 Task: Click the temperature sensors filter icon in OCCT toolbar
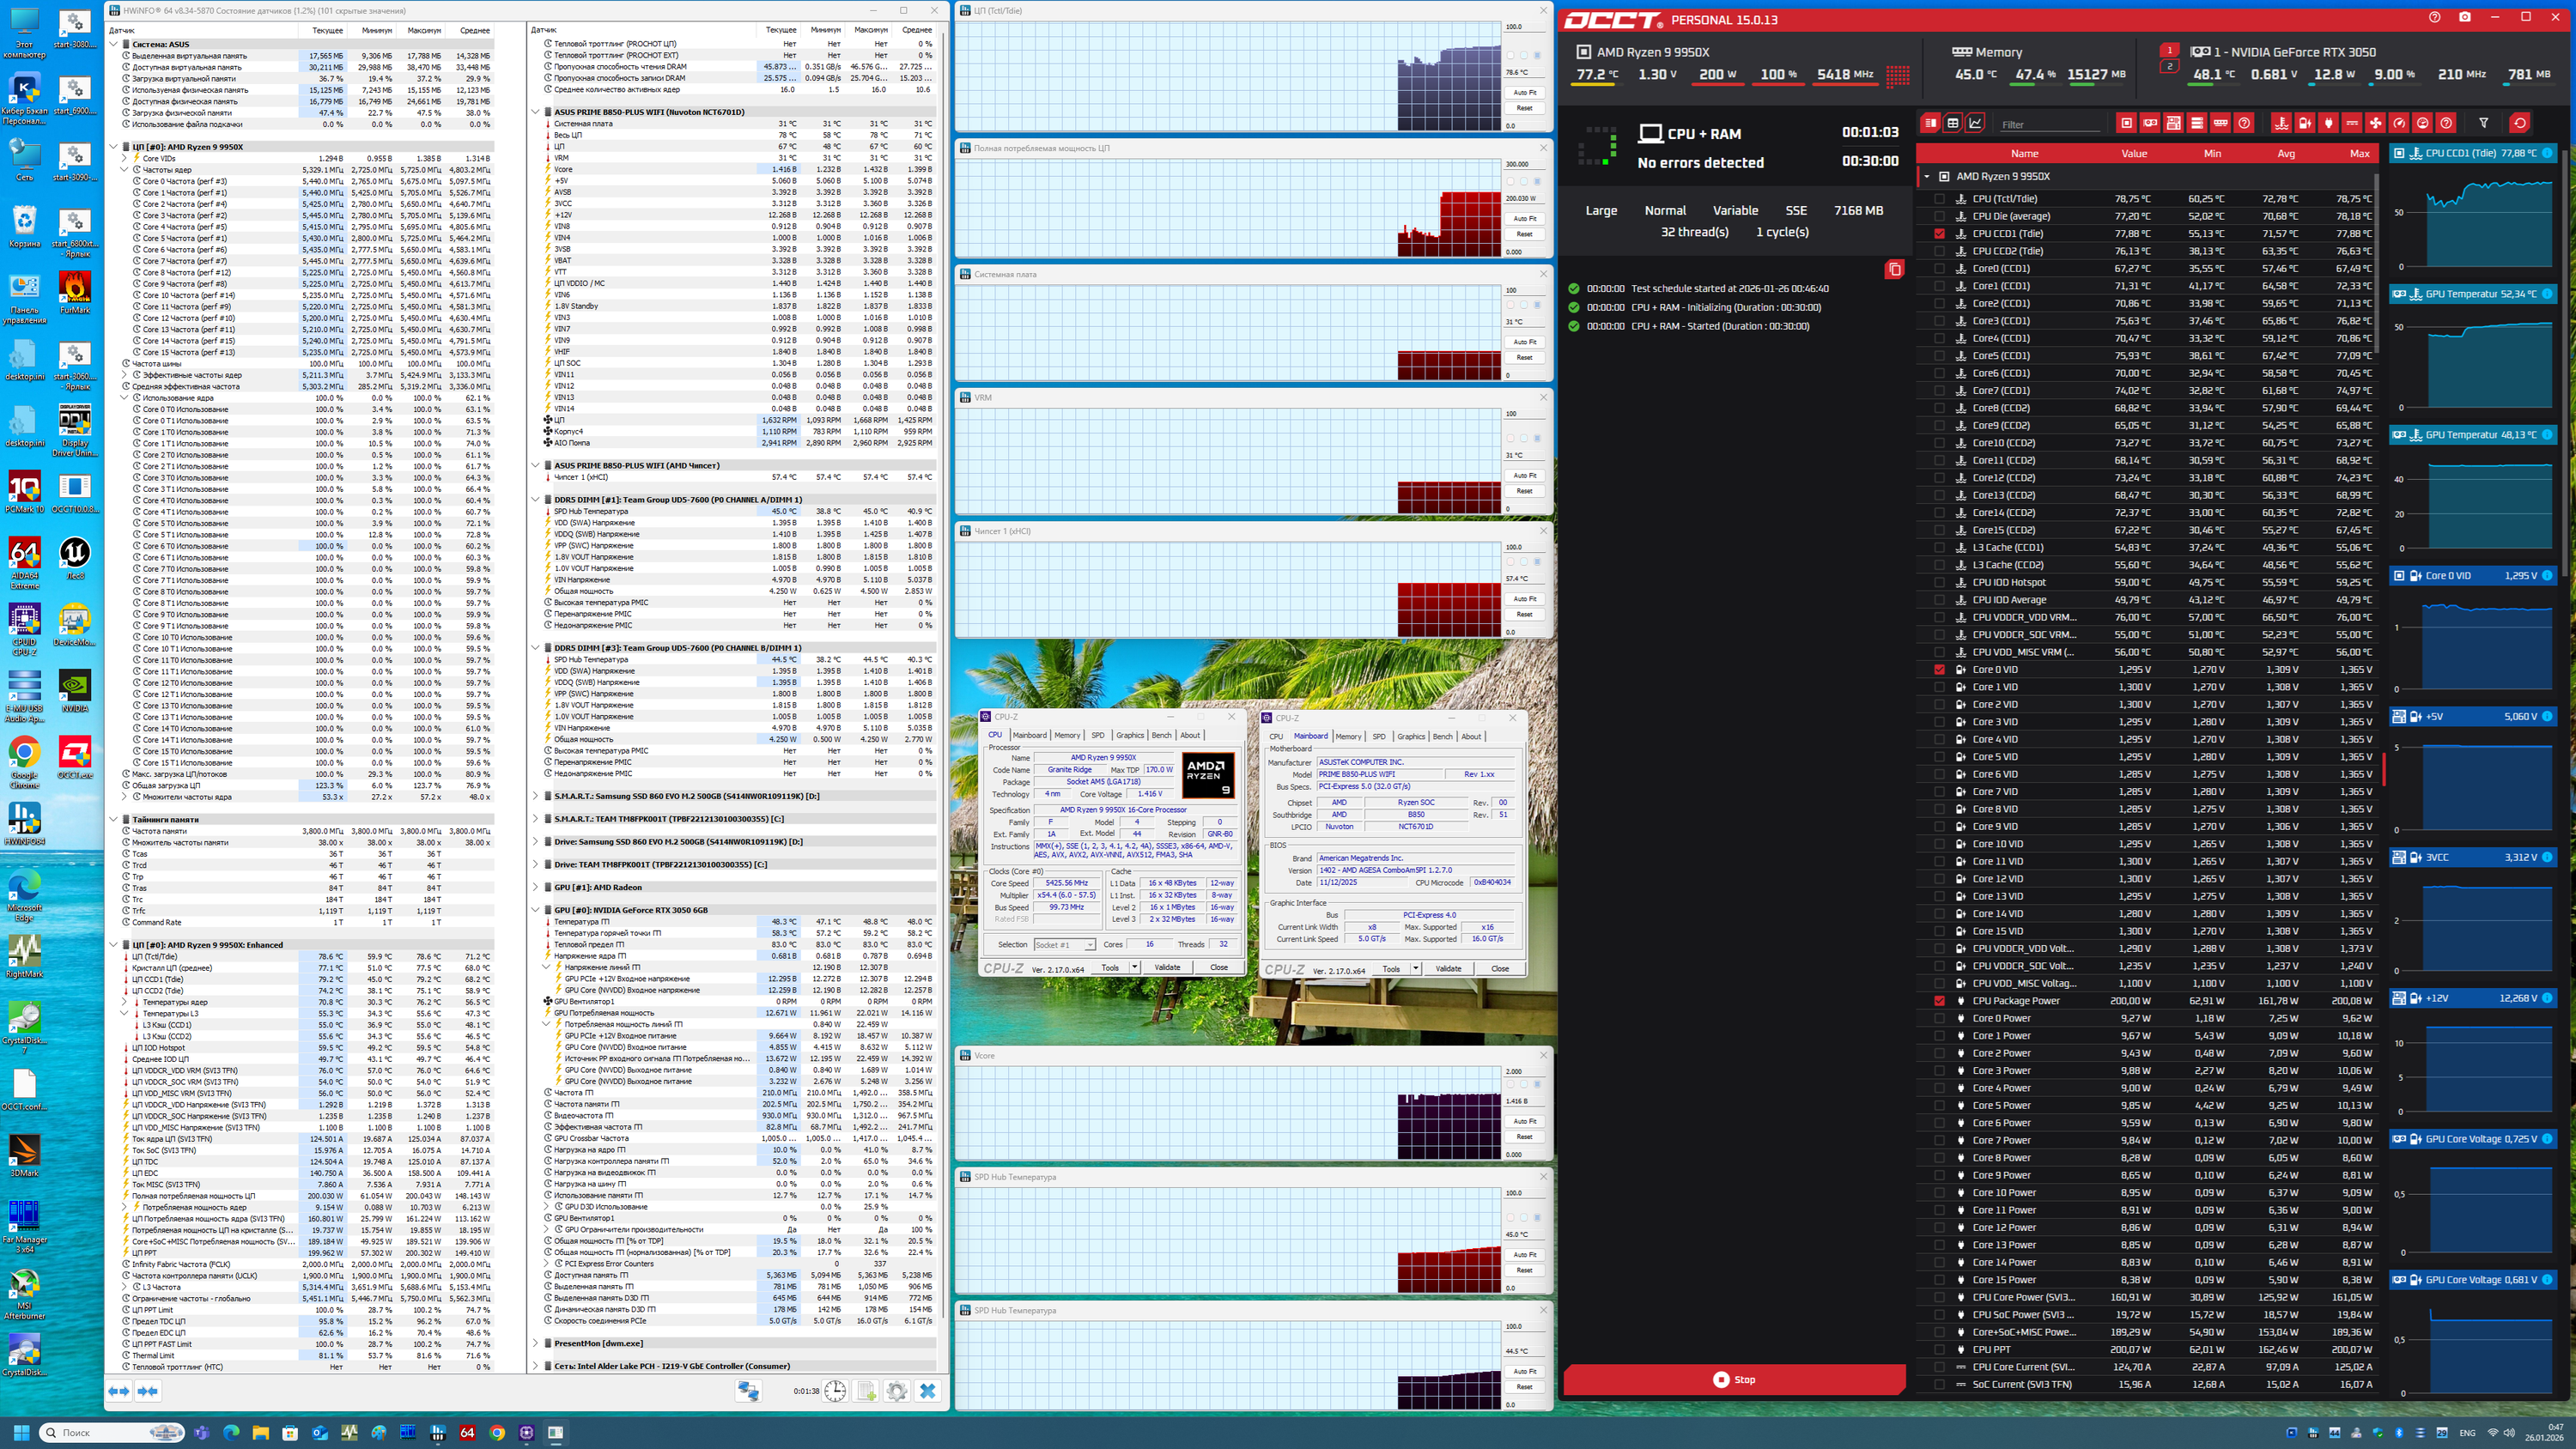point(2281,123)
